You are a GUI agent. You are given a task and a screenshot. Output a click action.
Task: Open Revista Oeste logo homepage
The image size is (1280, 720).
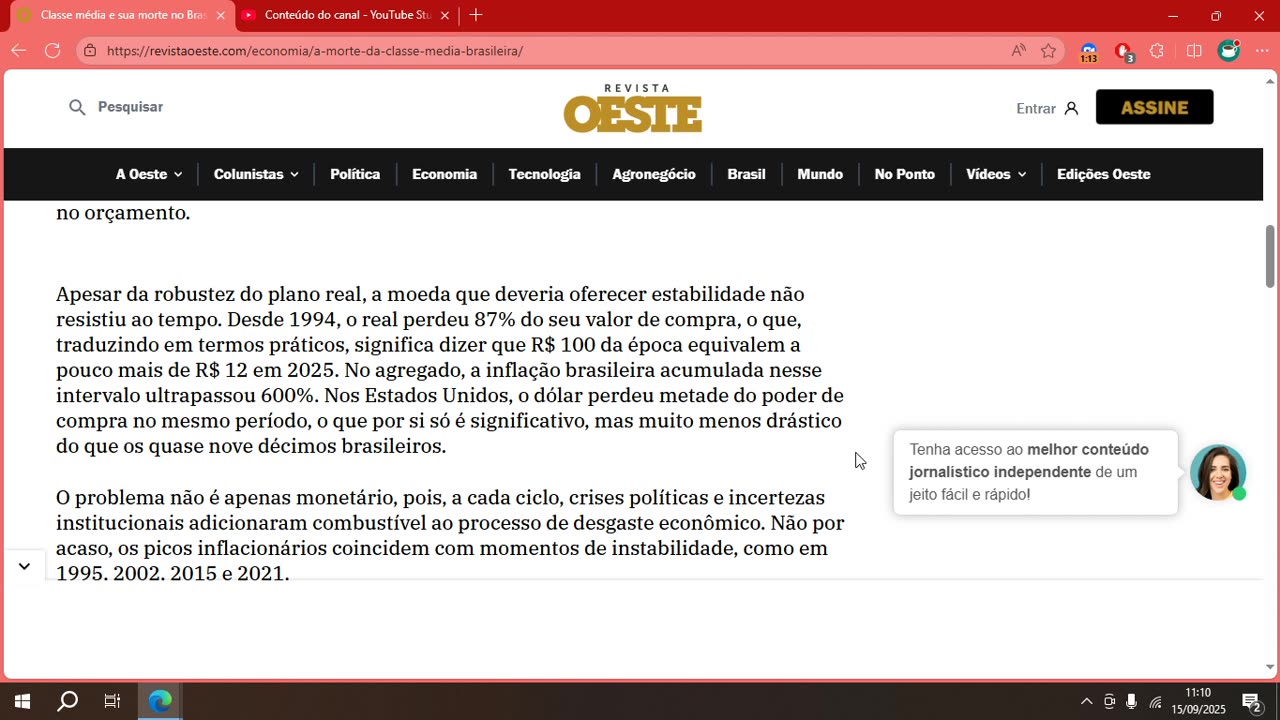point(633,108)
